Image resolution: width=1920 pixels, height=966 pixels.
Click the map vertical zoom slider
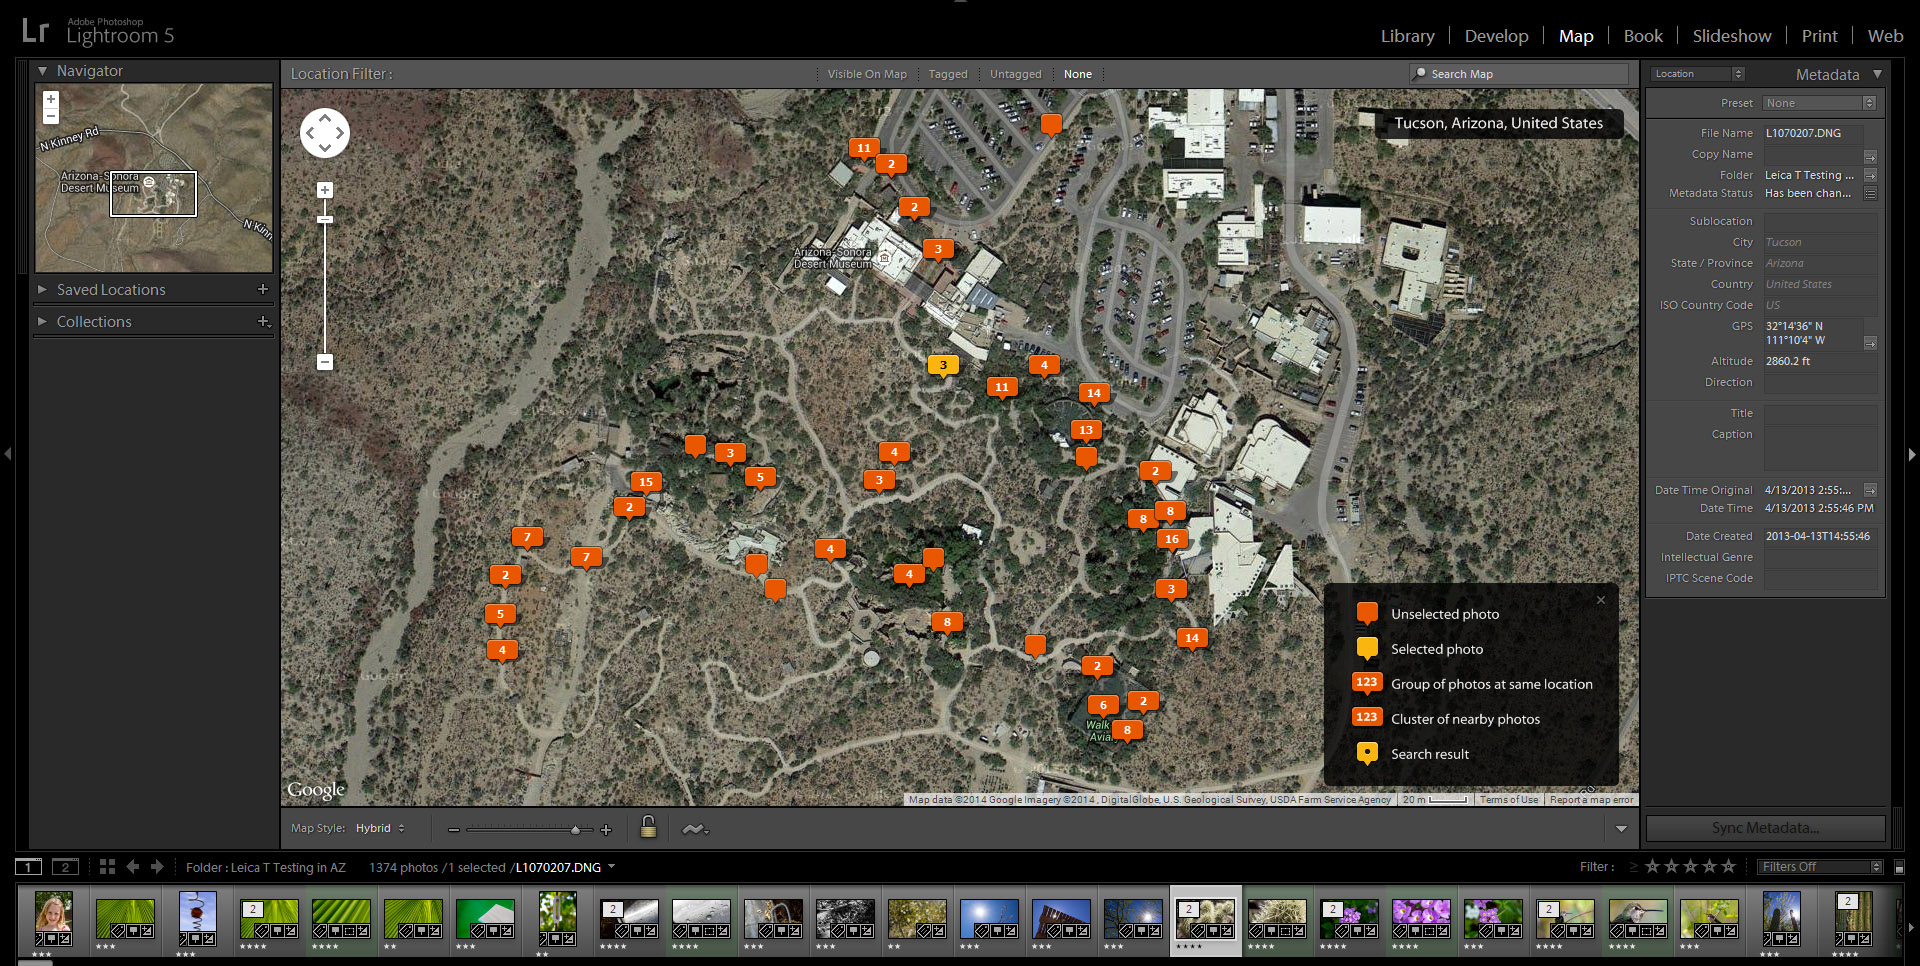[325, 276]
